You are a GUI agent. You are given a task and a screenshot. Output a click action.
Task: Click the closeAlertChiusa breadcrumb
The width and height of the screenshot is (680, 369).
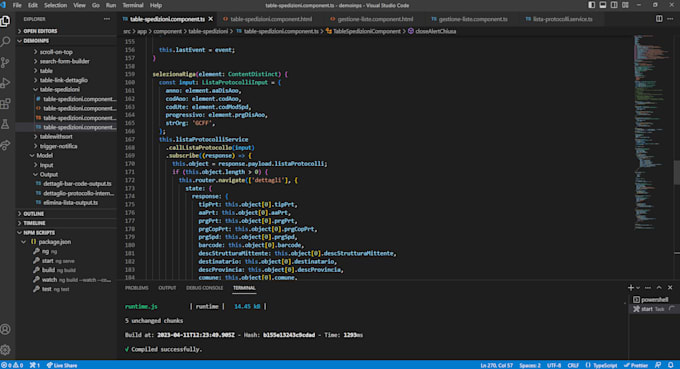click(x=432, y=31)
